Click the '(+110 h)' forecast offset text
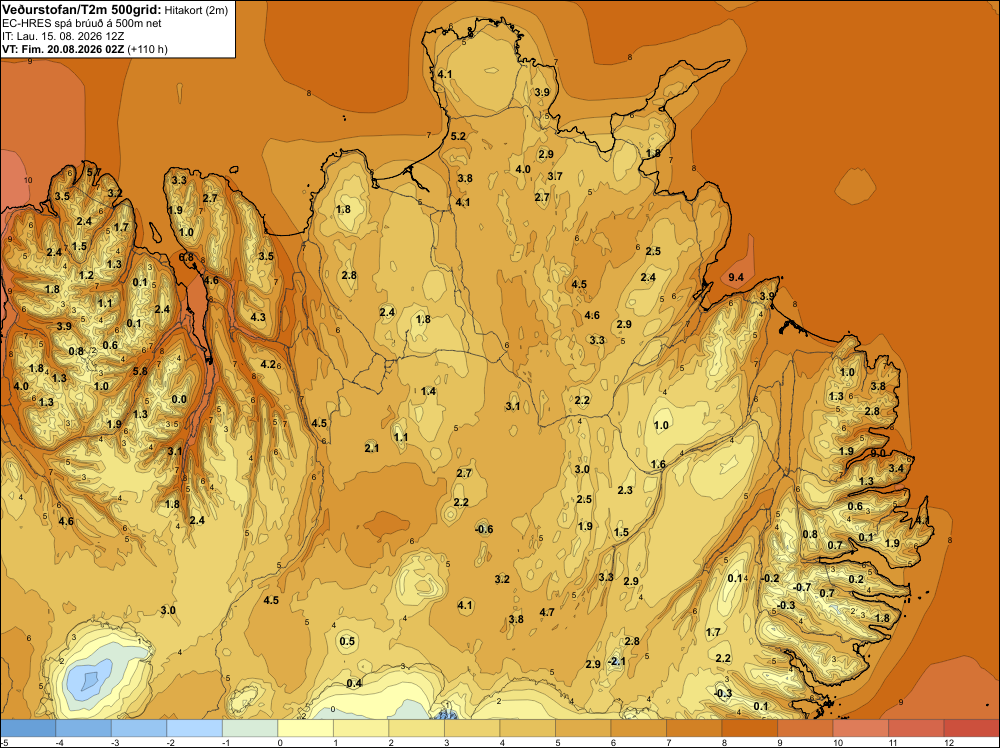The width and height of the screenshot is (1000, 748). 147,49
